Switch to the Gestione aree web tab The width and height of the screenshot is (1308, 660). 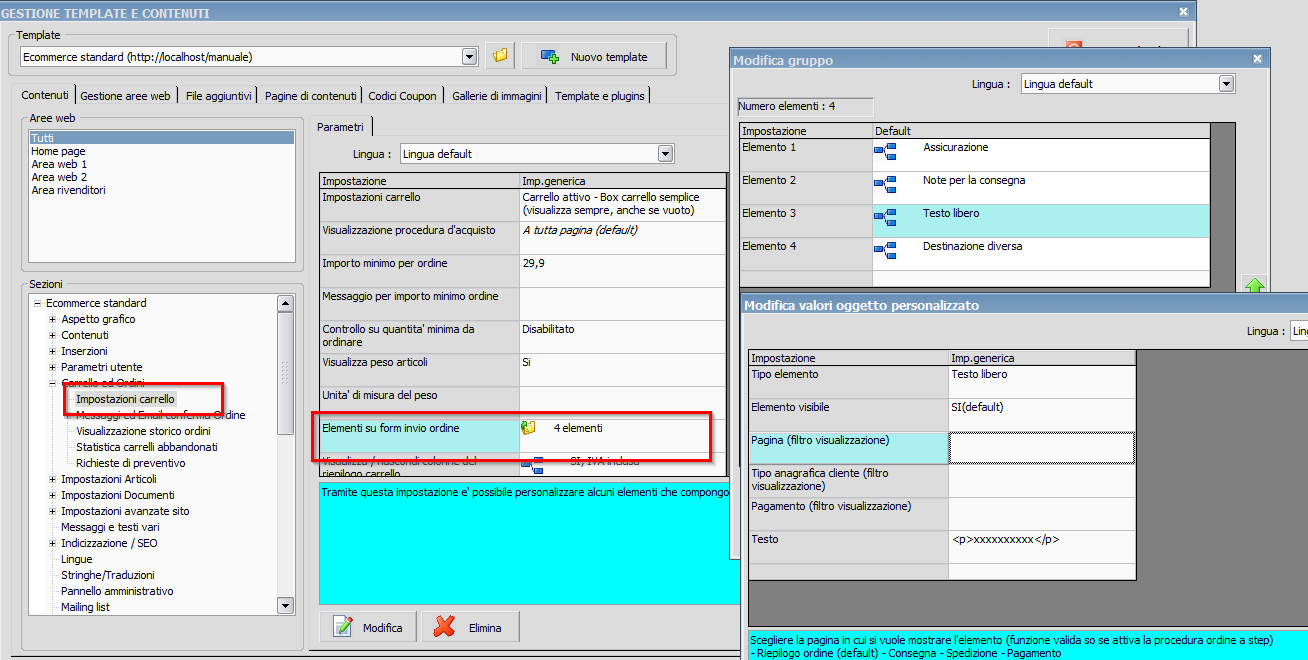(x=126, y=96)
